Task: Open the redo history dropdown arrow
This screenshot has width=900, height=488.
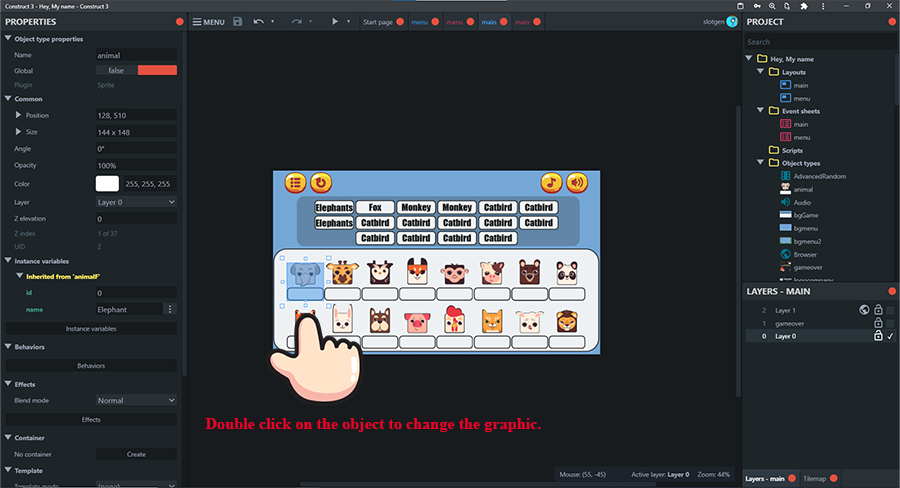Action: tap(311, 21)
